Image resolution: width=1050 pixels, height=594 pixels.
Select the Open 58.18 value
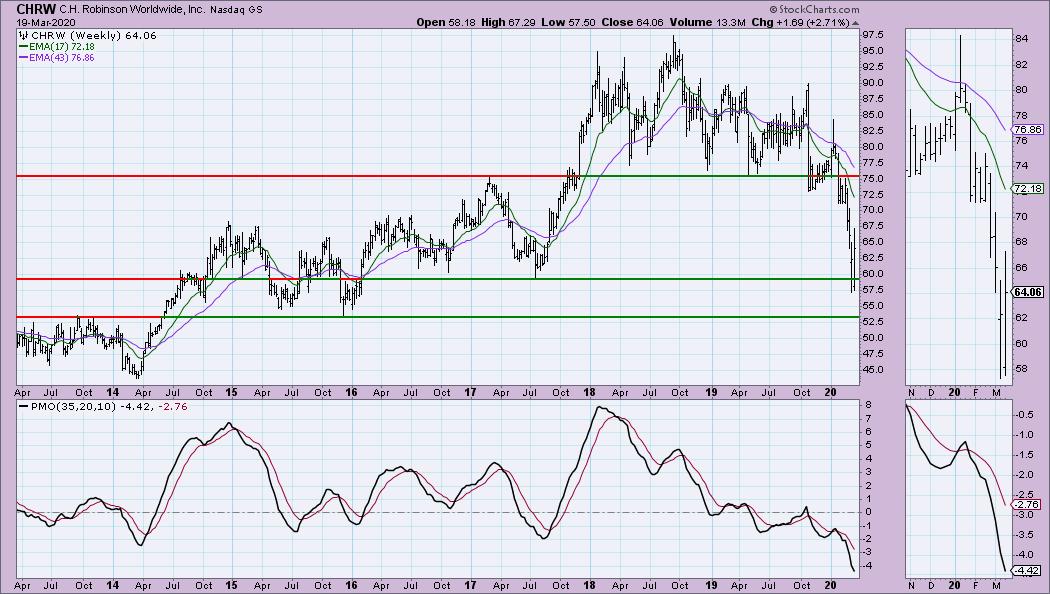point(446,22)
